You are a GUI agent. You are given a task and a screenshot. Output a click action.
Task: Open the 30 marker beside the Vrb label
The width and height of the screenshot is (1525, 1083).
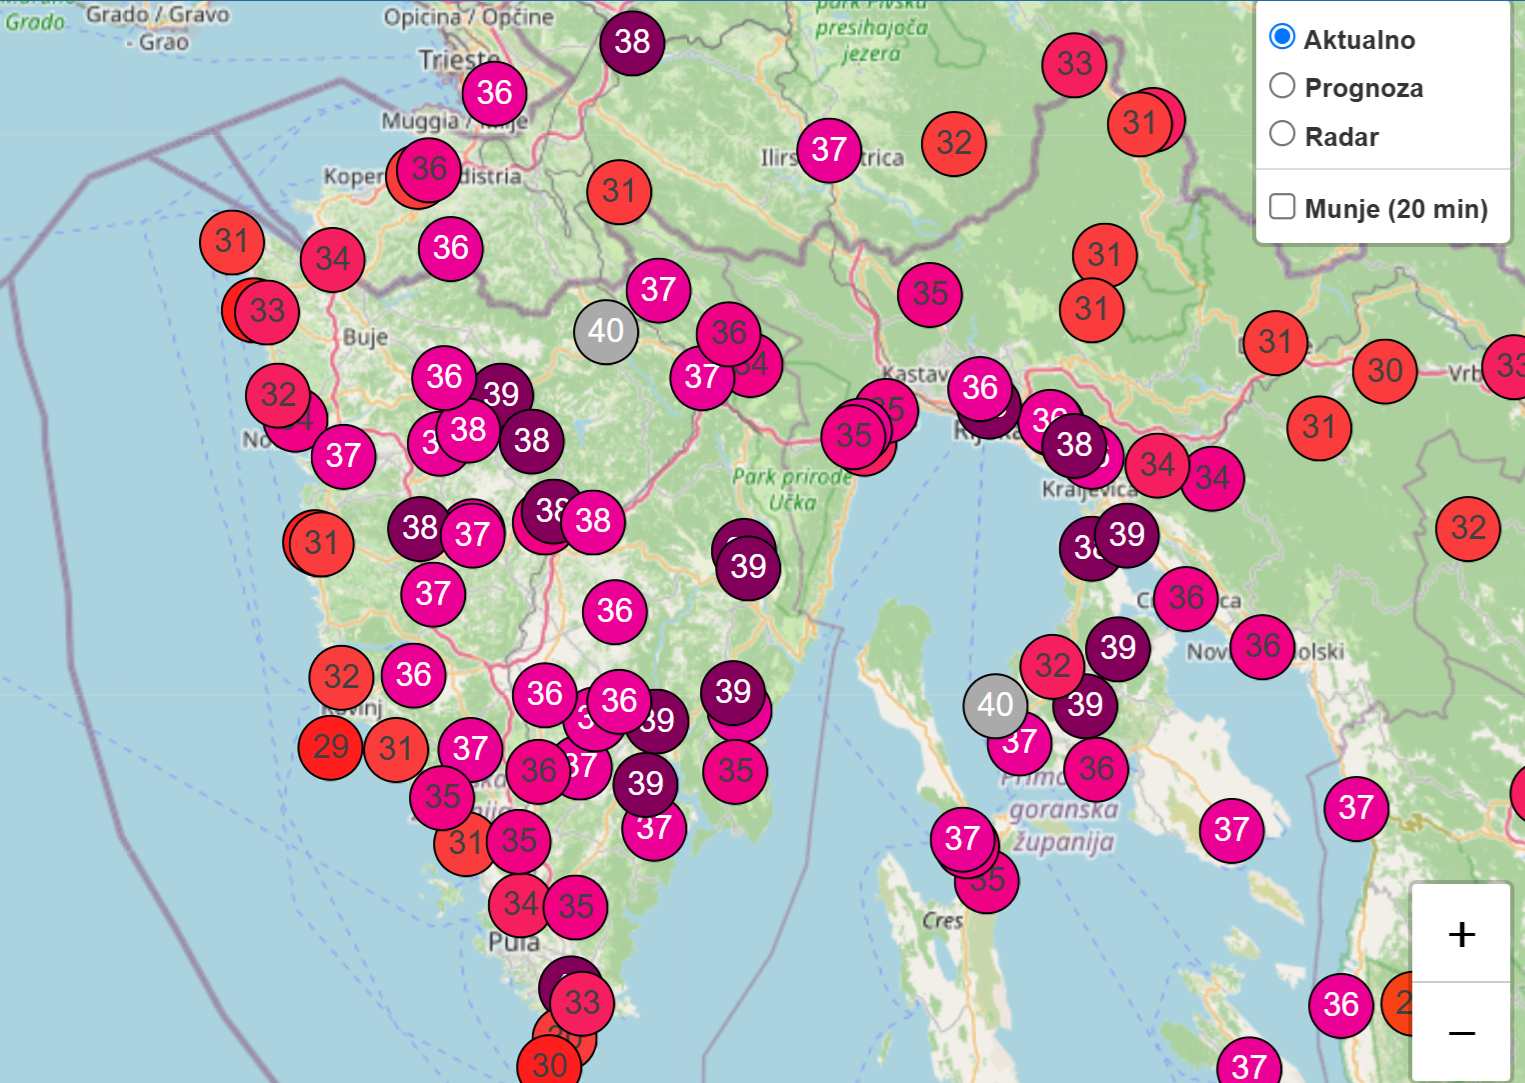[1385, 371]
